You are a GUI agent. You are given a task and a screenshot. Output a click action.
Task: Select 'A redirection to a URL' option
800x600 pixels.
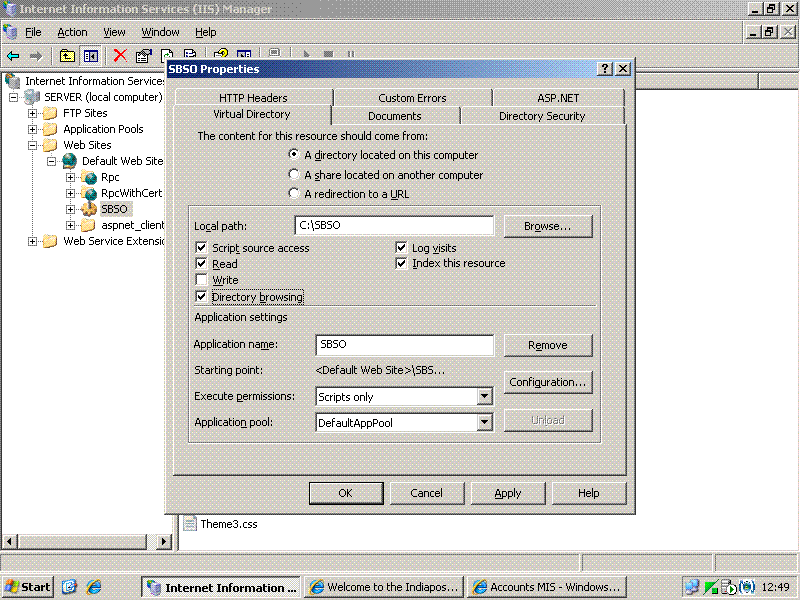pyautogui.click(x=293, y=193)
